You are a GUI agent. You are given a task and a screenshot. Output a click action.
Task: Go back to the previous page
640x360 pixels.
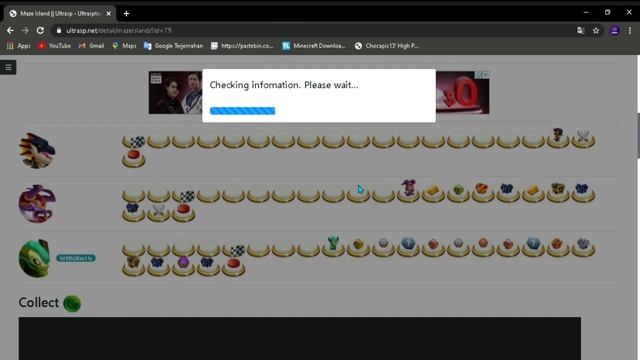(10, 31)
